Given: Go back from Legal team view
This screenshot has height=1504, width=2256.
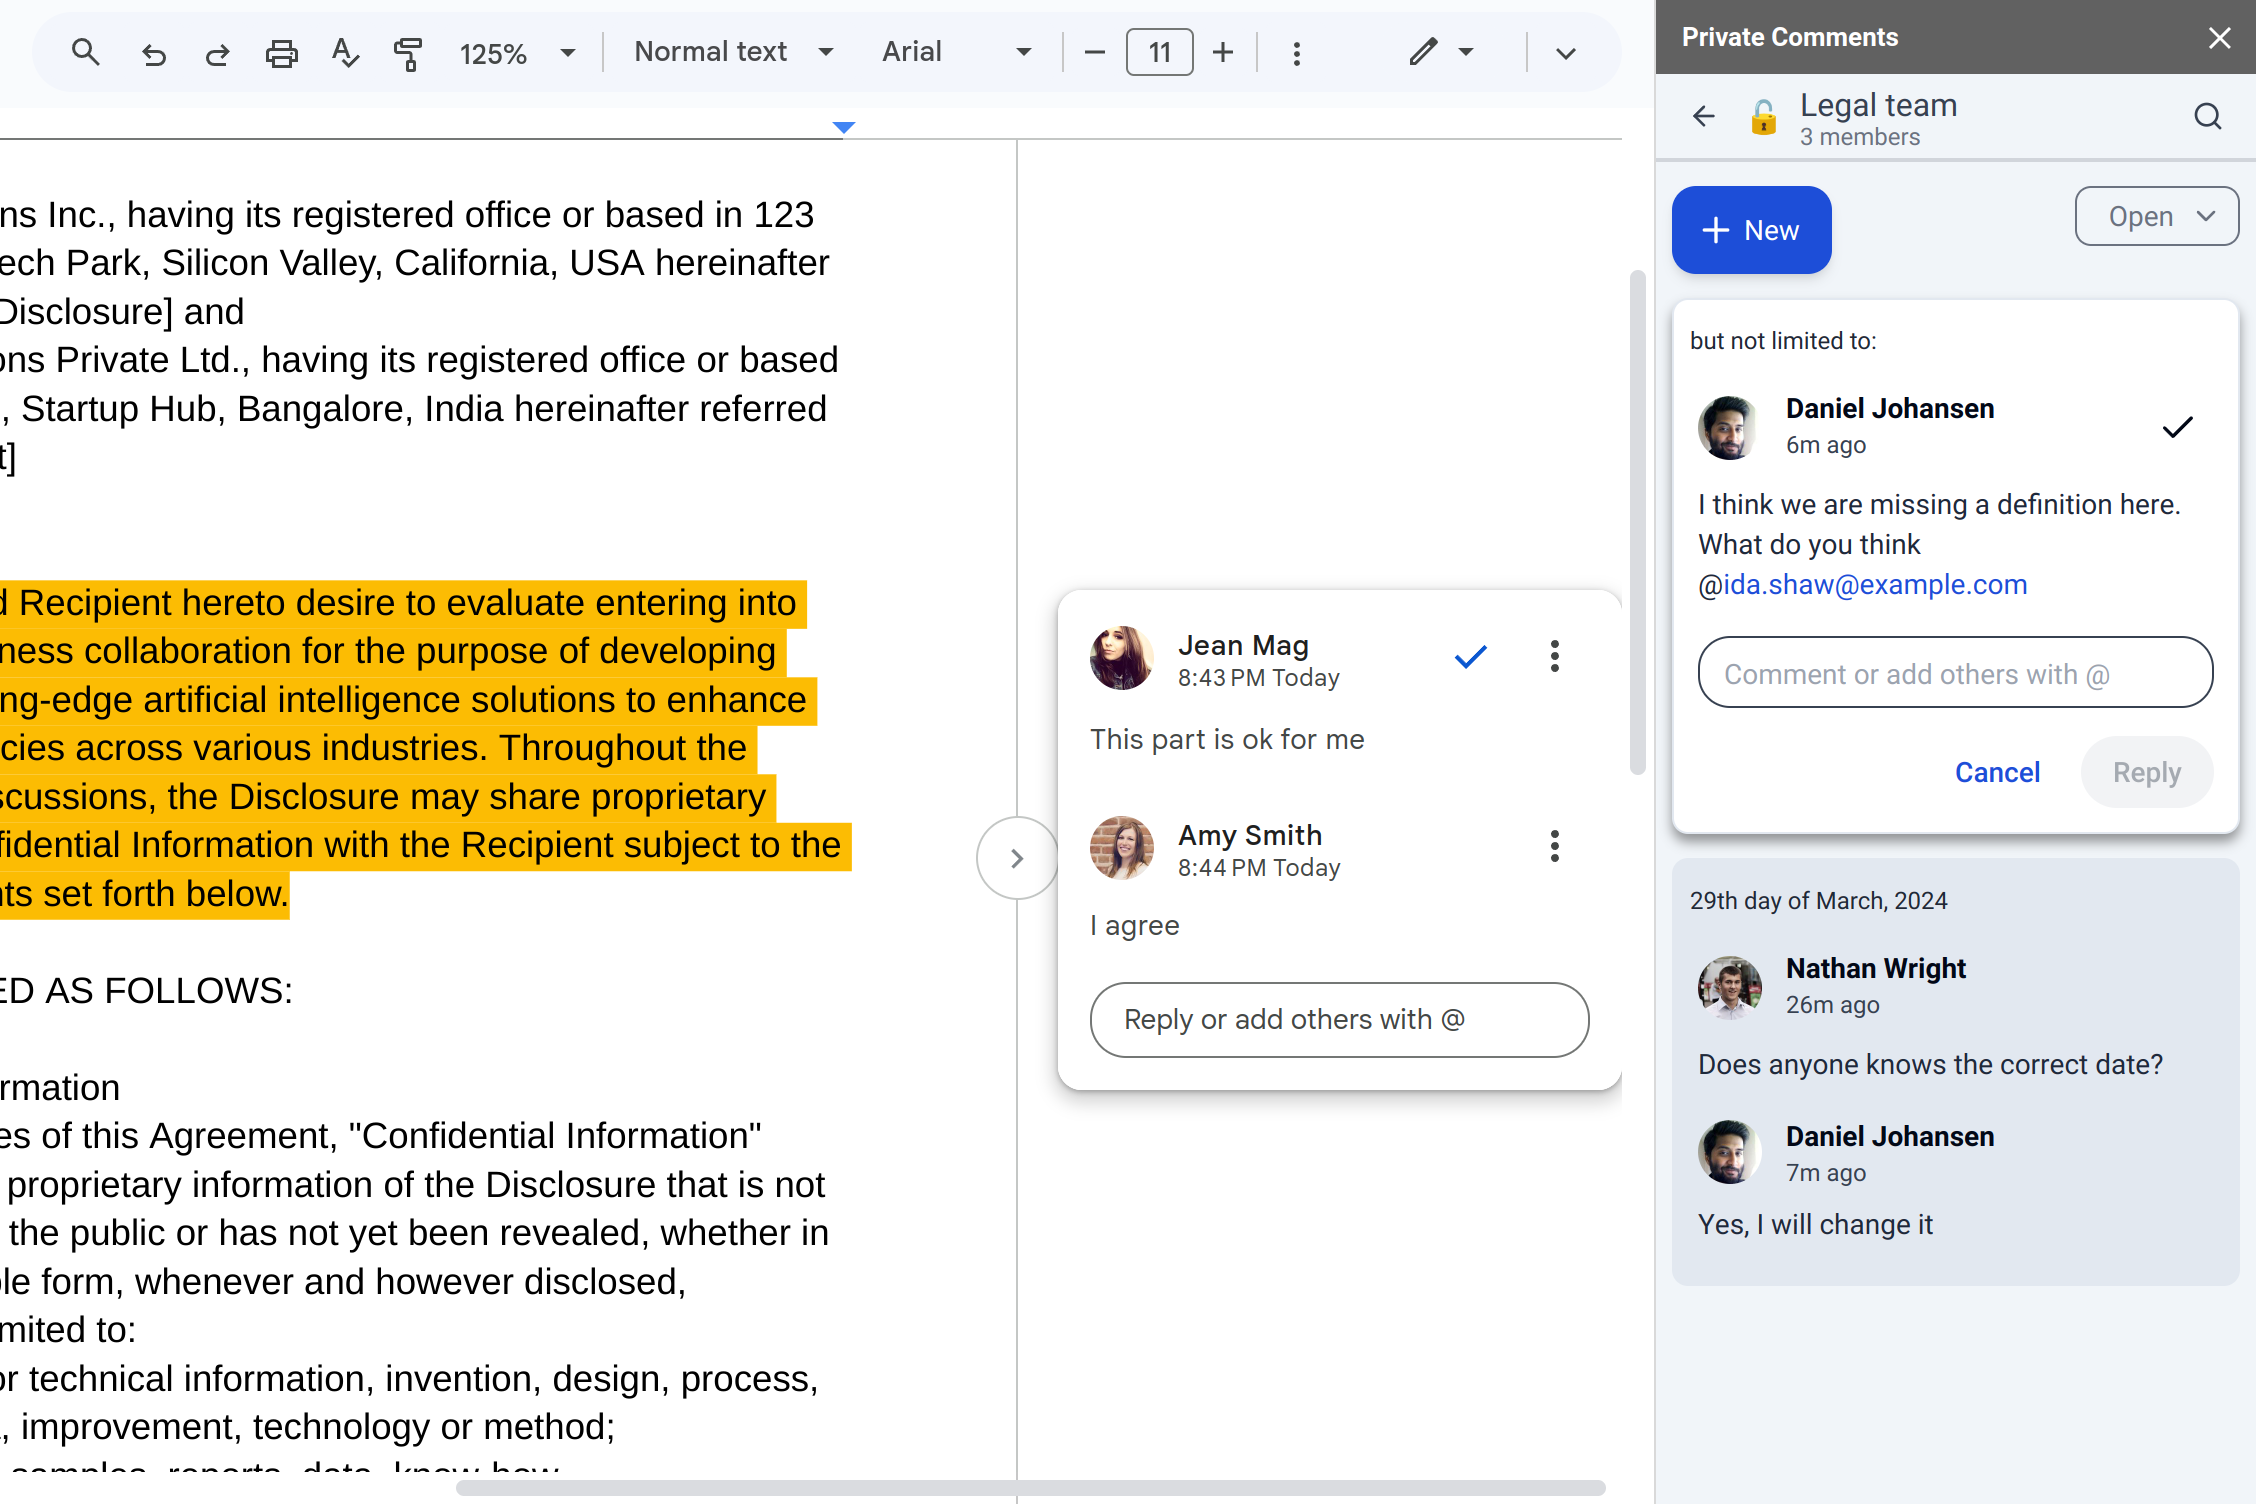Looking at the screenshot, I should point(1704,117).
